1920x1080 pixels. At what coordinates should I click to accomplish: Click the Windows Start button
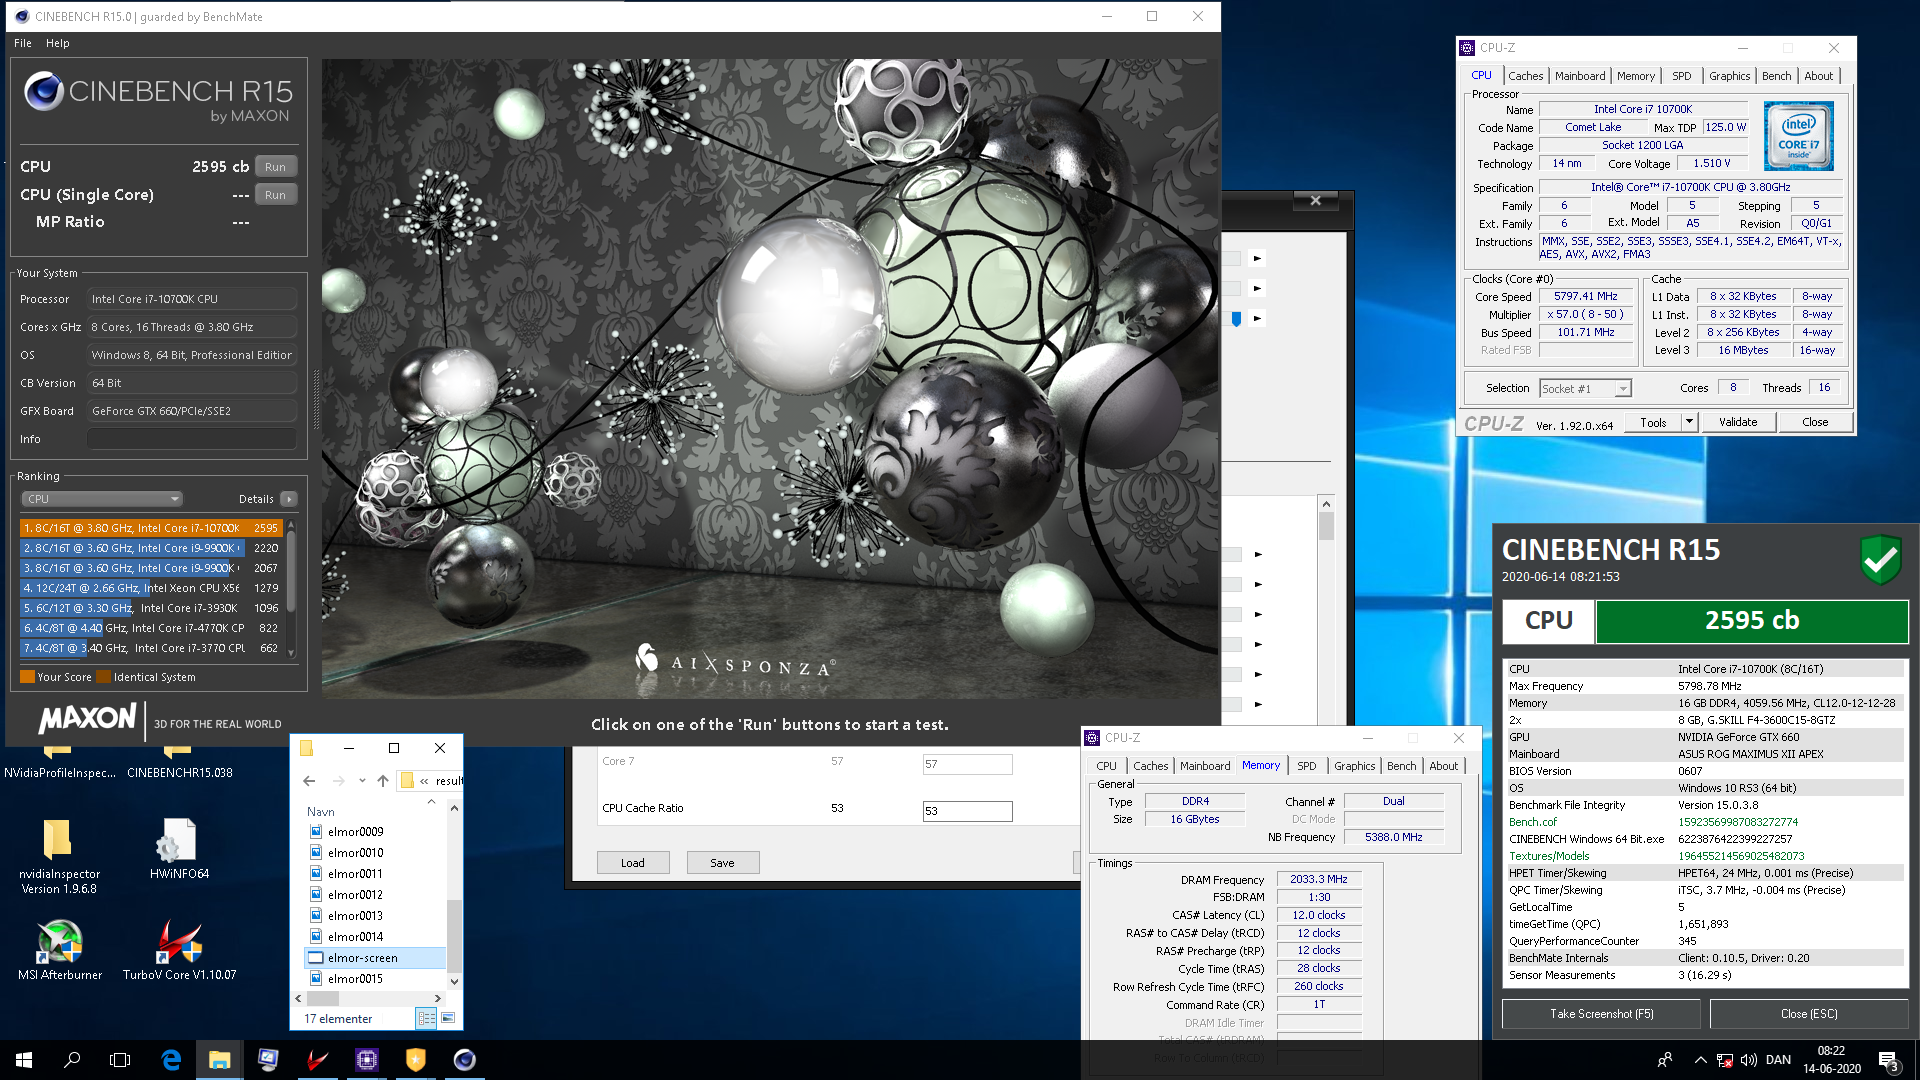(x=24, y=1060)
